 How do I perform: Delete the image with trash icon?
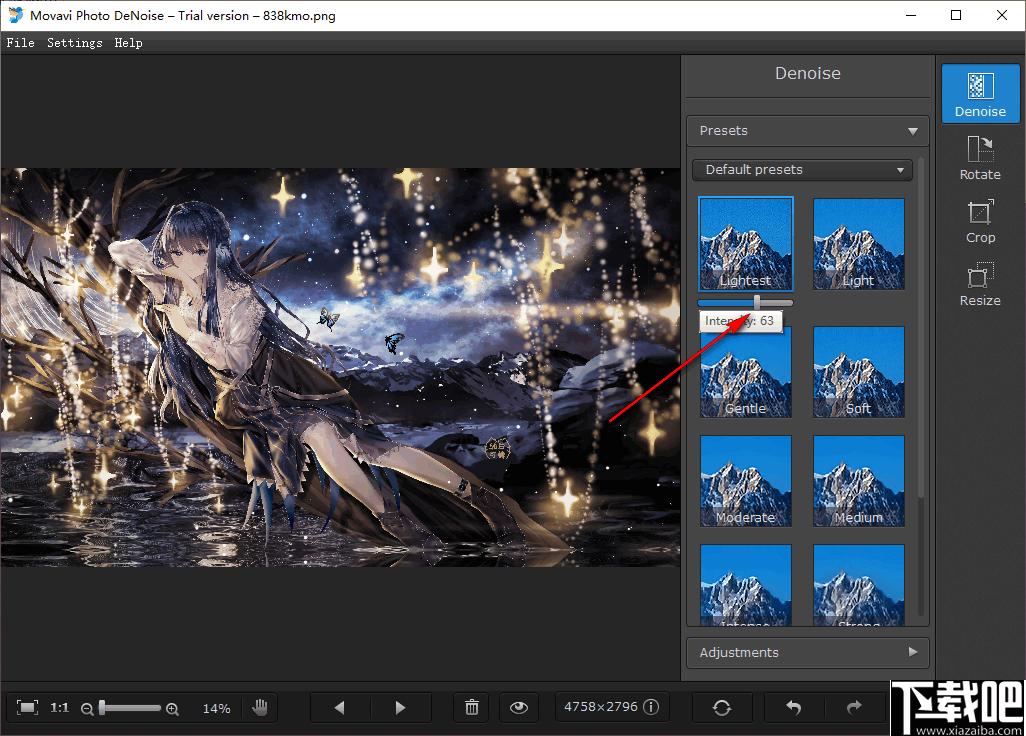(472, 707)
